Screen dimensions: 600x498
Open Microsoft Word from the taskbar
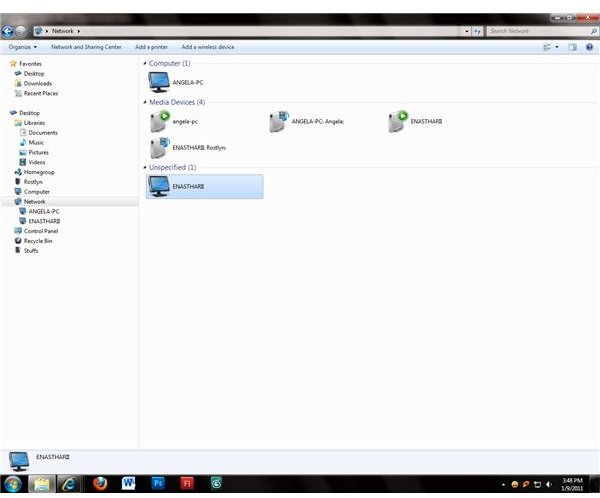tap(129, 483)
